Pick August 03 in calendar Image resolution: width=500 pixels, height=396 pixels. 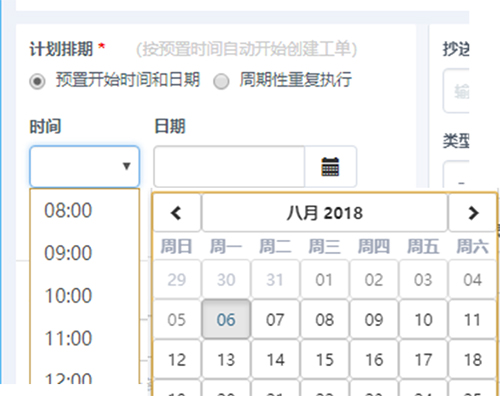pos(423,280)
